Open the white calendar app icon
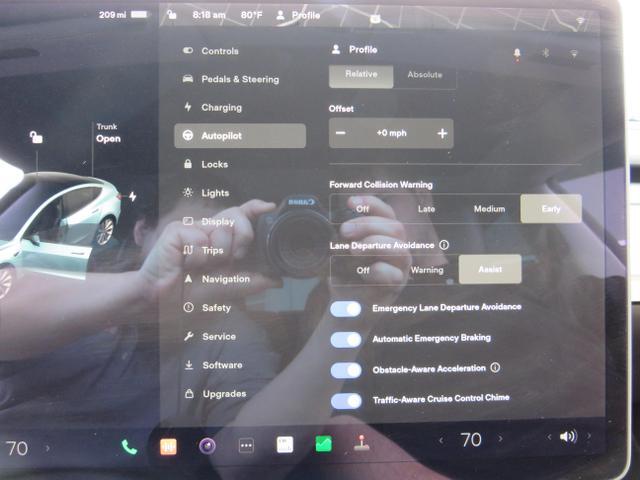The width and height of the screenshot is (640, 480). tap(285, 444)
